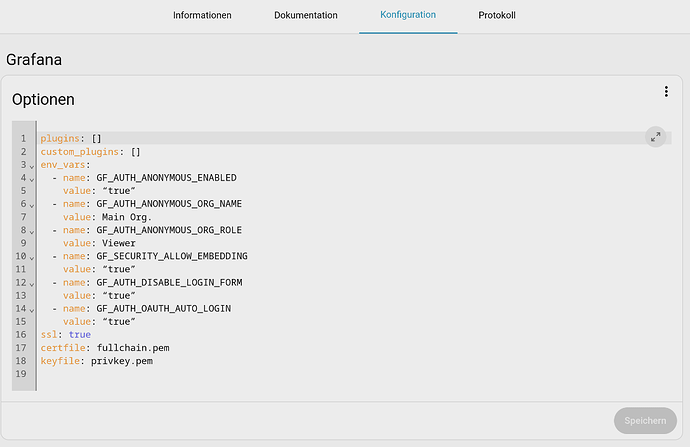Image resolution: width=690 pixels, height=447 pixels.
Task: Fold line 6 GF_AUTH_ANONYMOUS_ORG_NAME entry
Action: [32, 205]
